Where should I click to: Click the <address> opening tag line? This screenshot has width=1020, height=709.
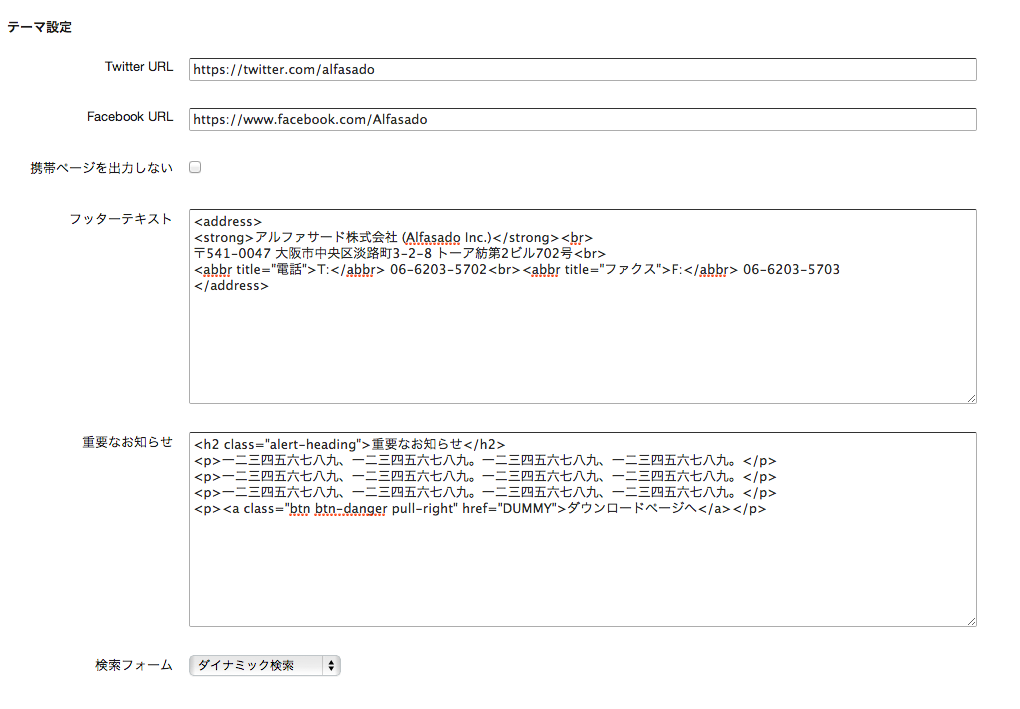[x=228, y=222]
